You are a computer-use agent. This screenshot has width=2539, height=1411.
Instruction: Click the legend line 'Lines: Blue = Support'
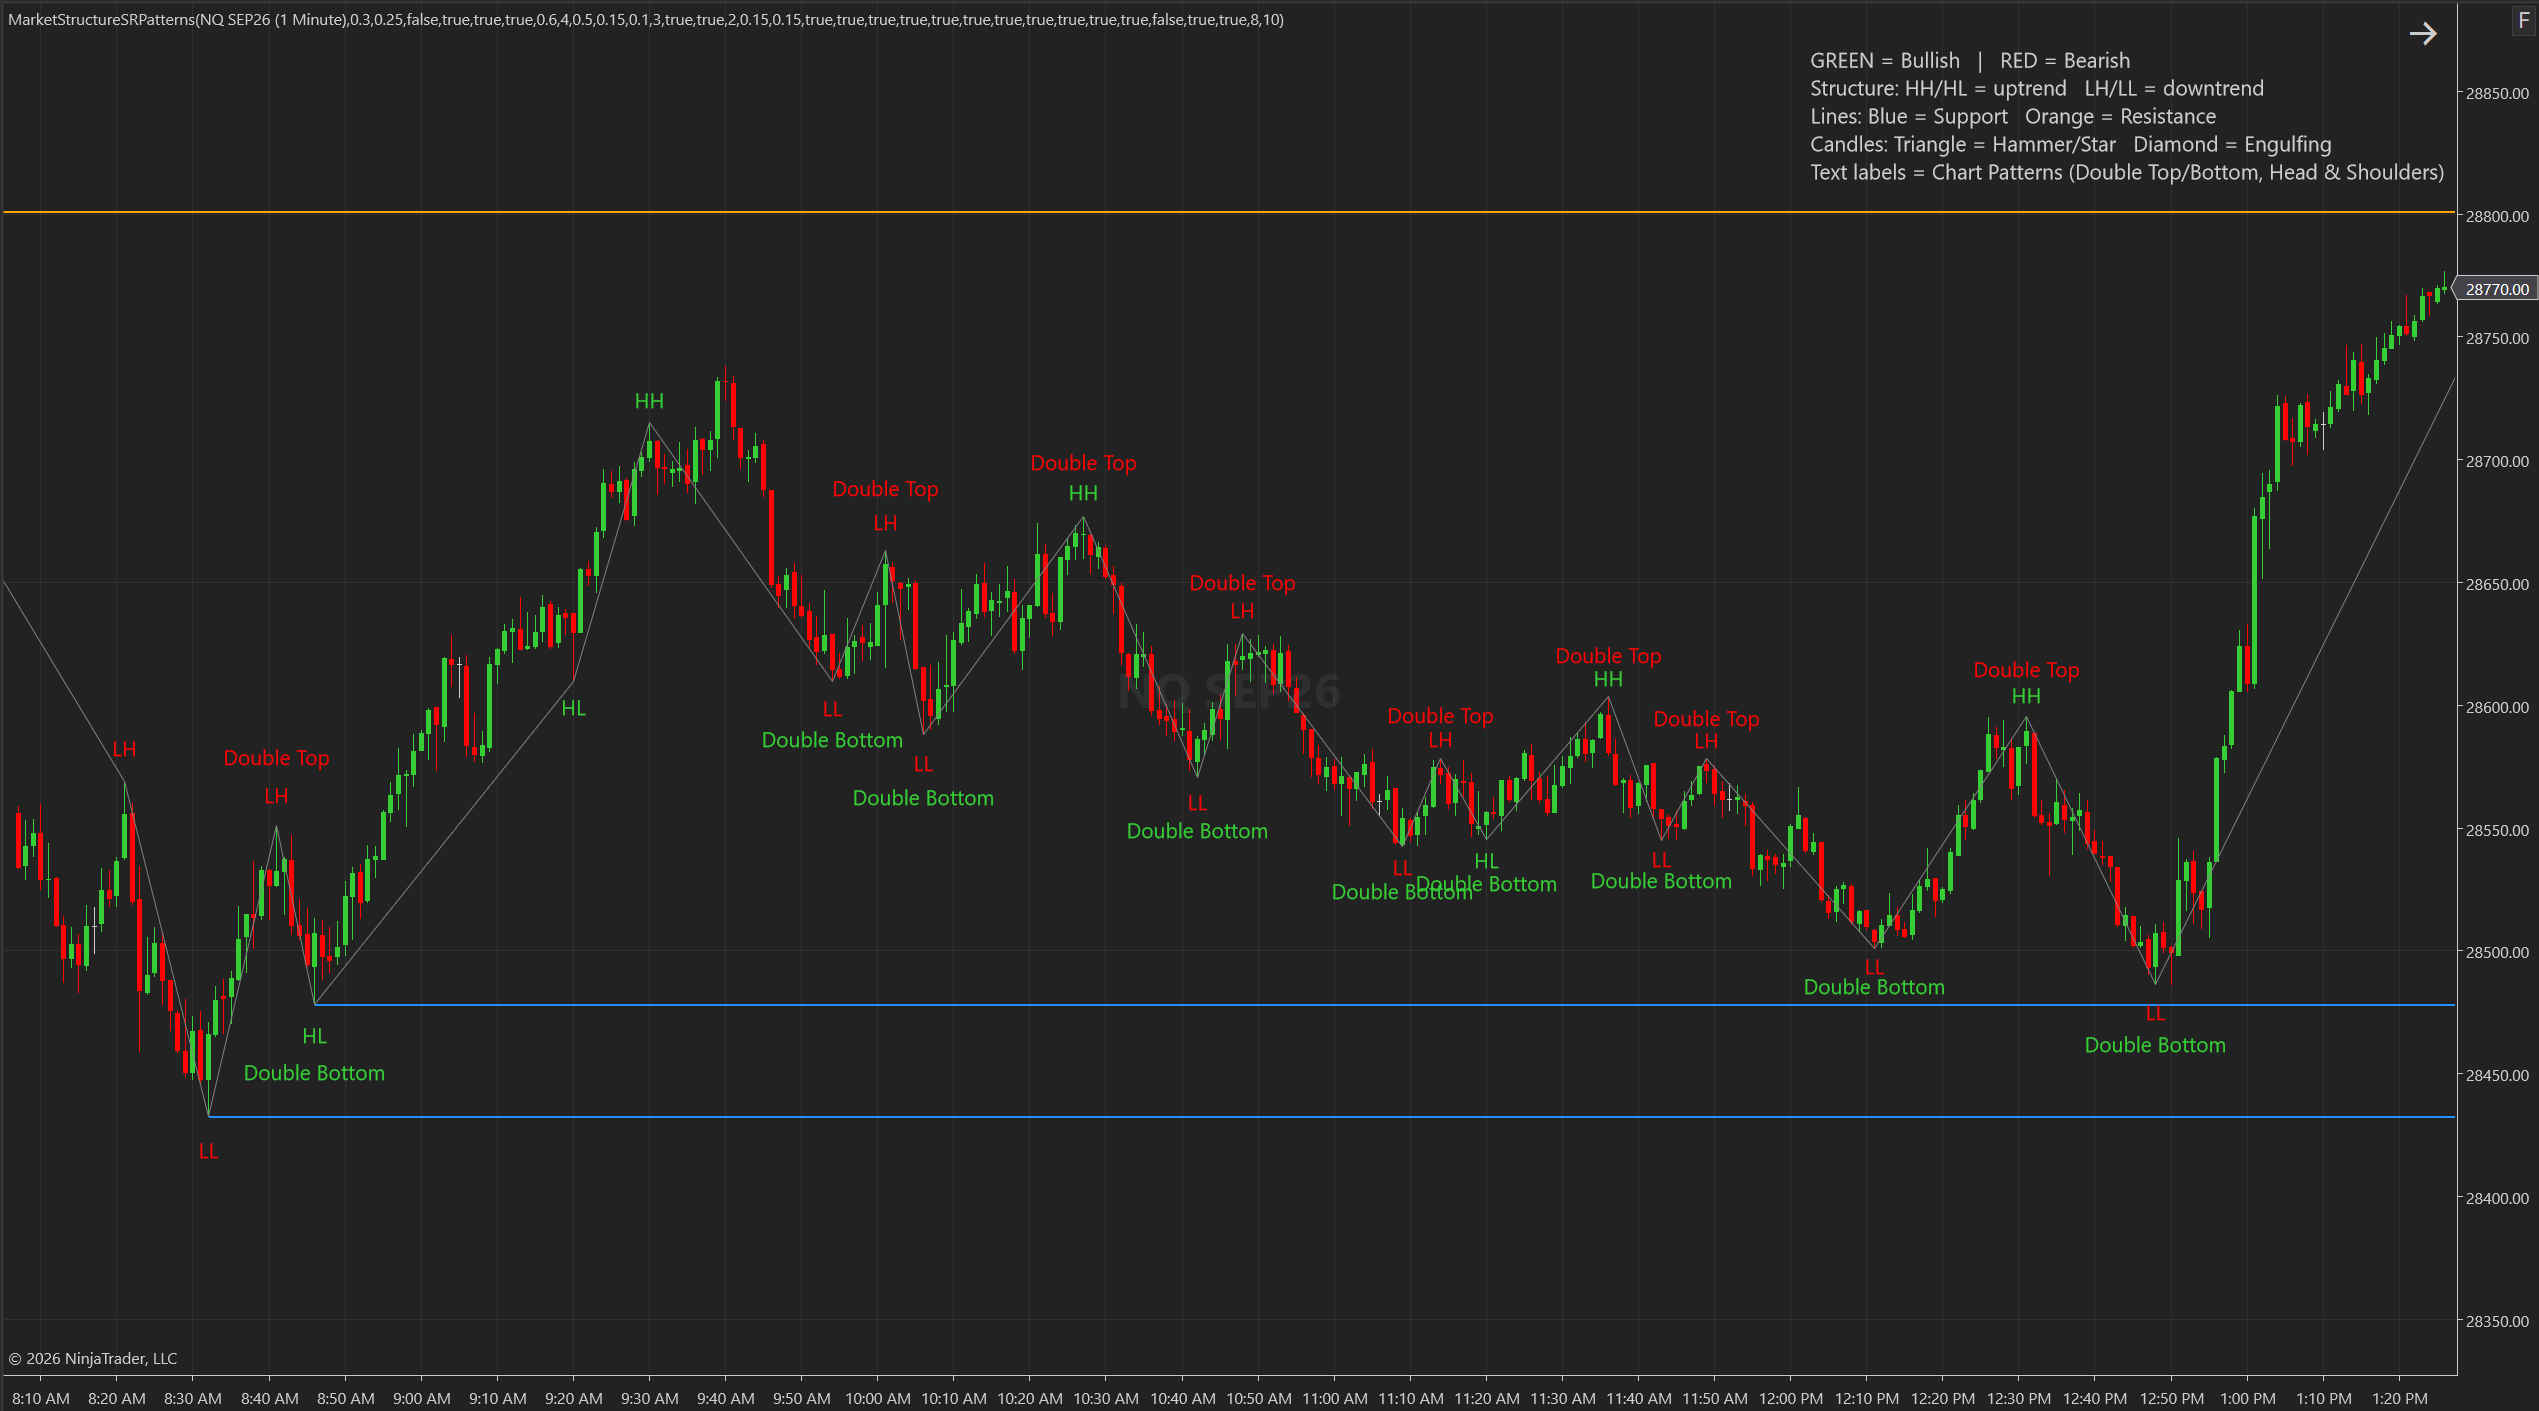[2012, 117]
